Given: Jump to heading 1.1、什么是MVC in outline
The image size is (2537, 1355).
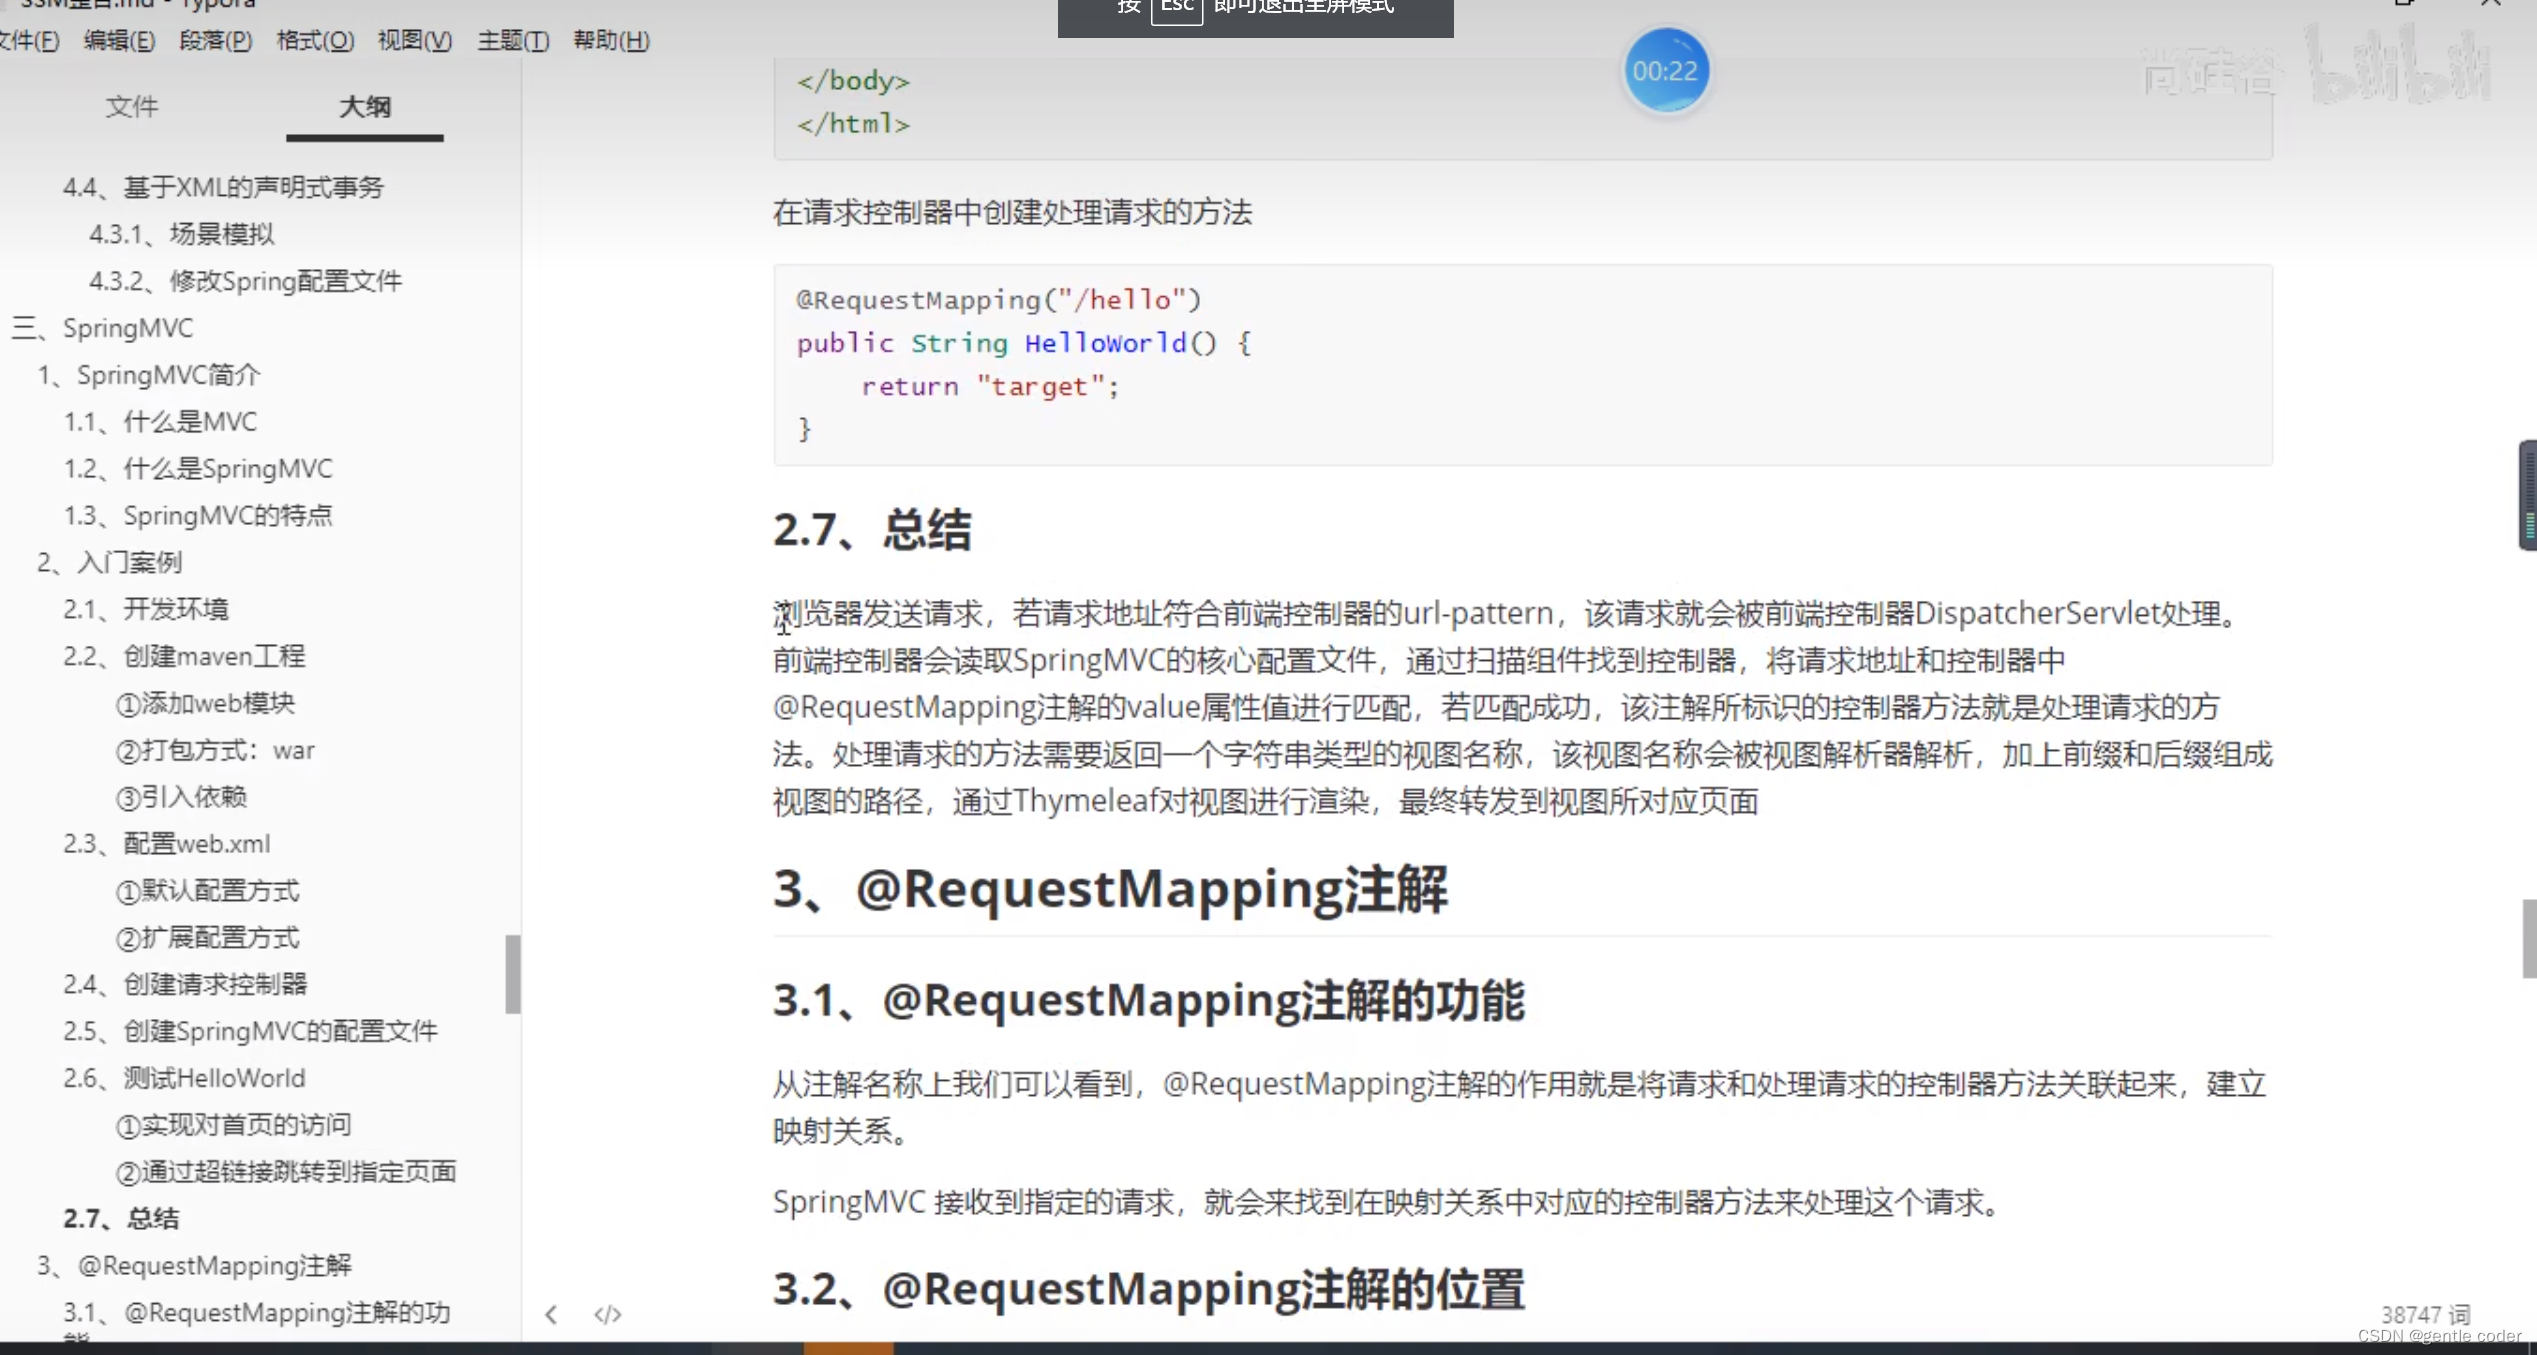Looking at the screenshot, I should tap(160, 421).
